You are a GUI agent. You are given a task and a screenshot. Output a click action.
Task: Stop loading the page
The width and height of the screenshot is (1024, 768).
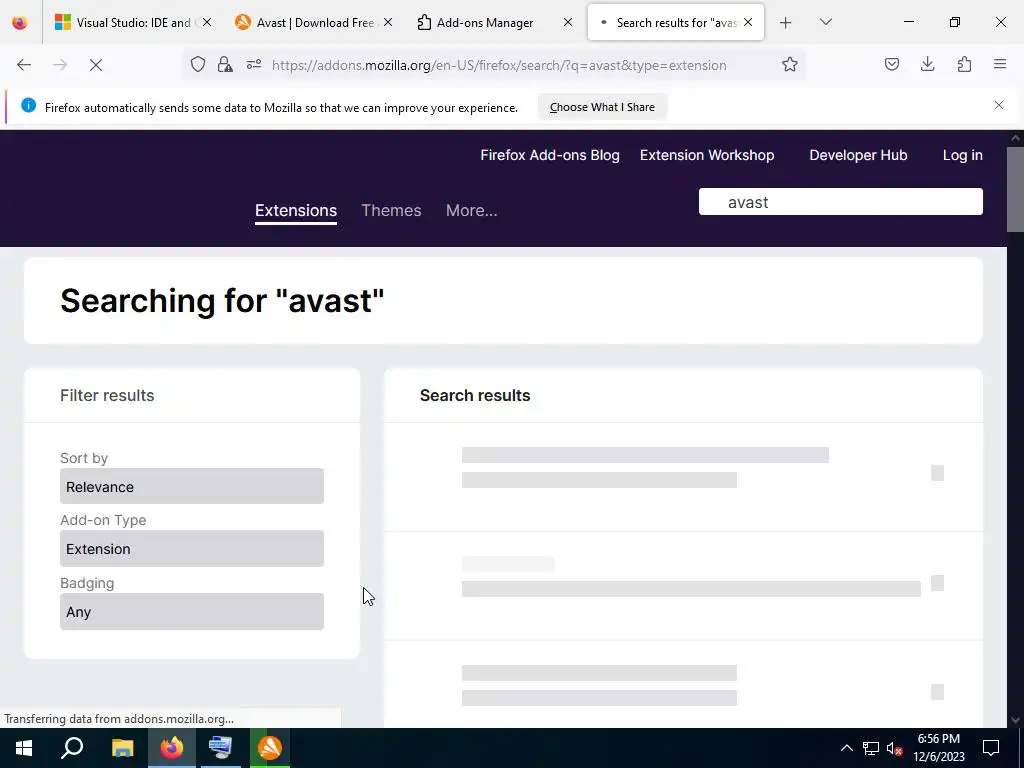(x=96, y=65)
